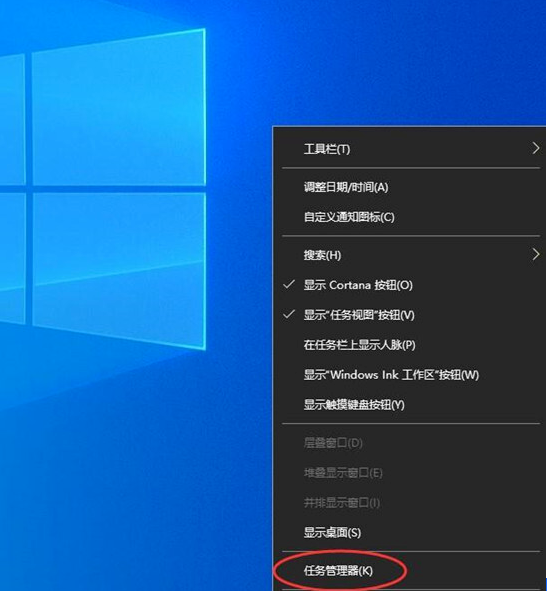The image size is (547, 591).
Task: Open the 搜索(H) submenu entry
Action: (410, 255)
